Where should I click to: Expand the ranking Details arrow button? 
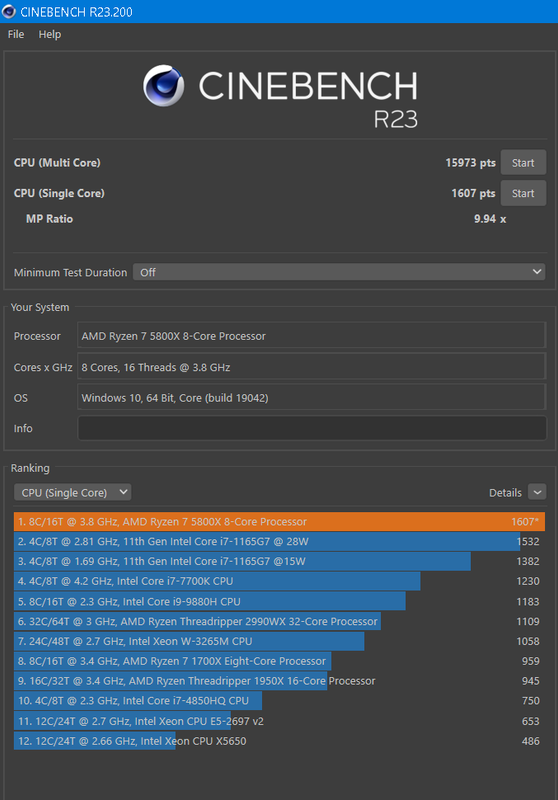pos(537,492)
